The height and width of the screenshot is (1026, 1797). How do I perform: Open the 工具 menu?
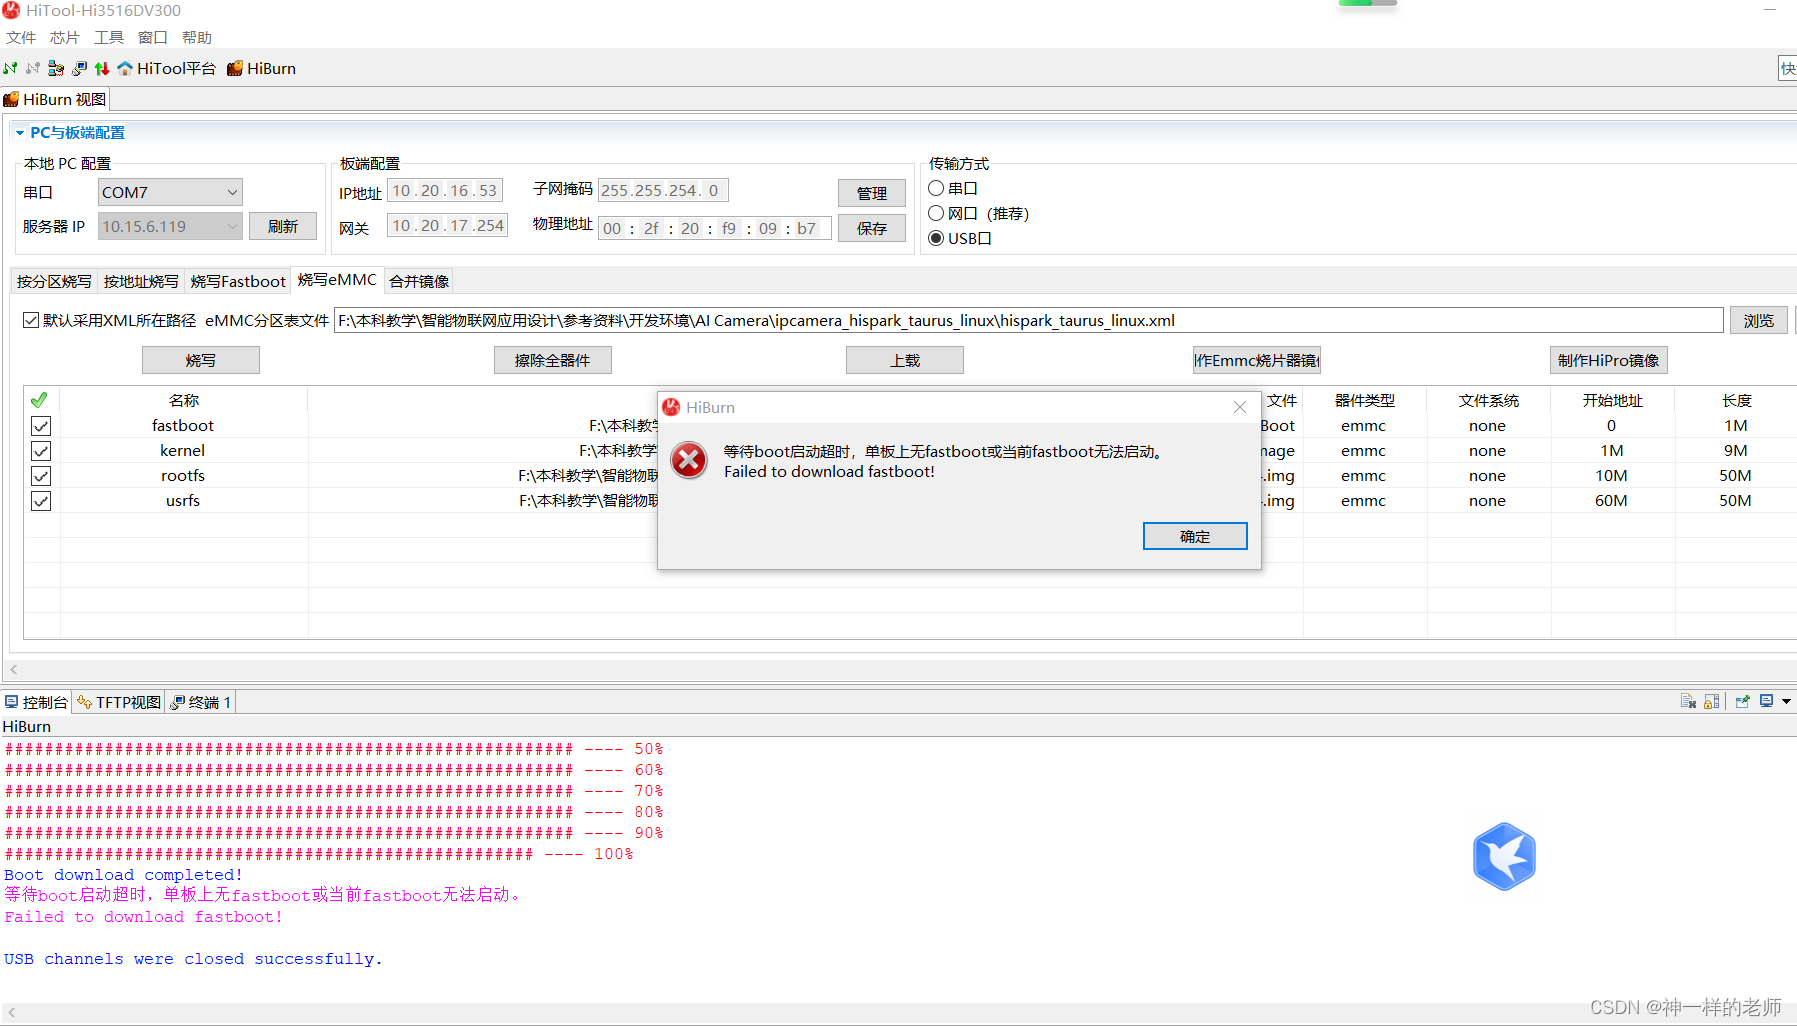[109, 38]
